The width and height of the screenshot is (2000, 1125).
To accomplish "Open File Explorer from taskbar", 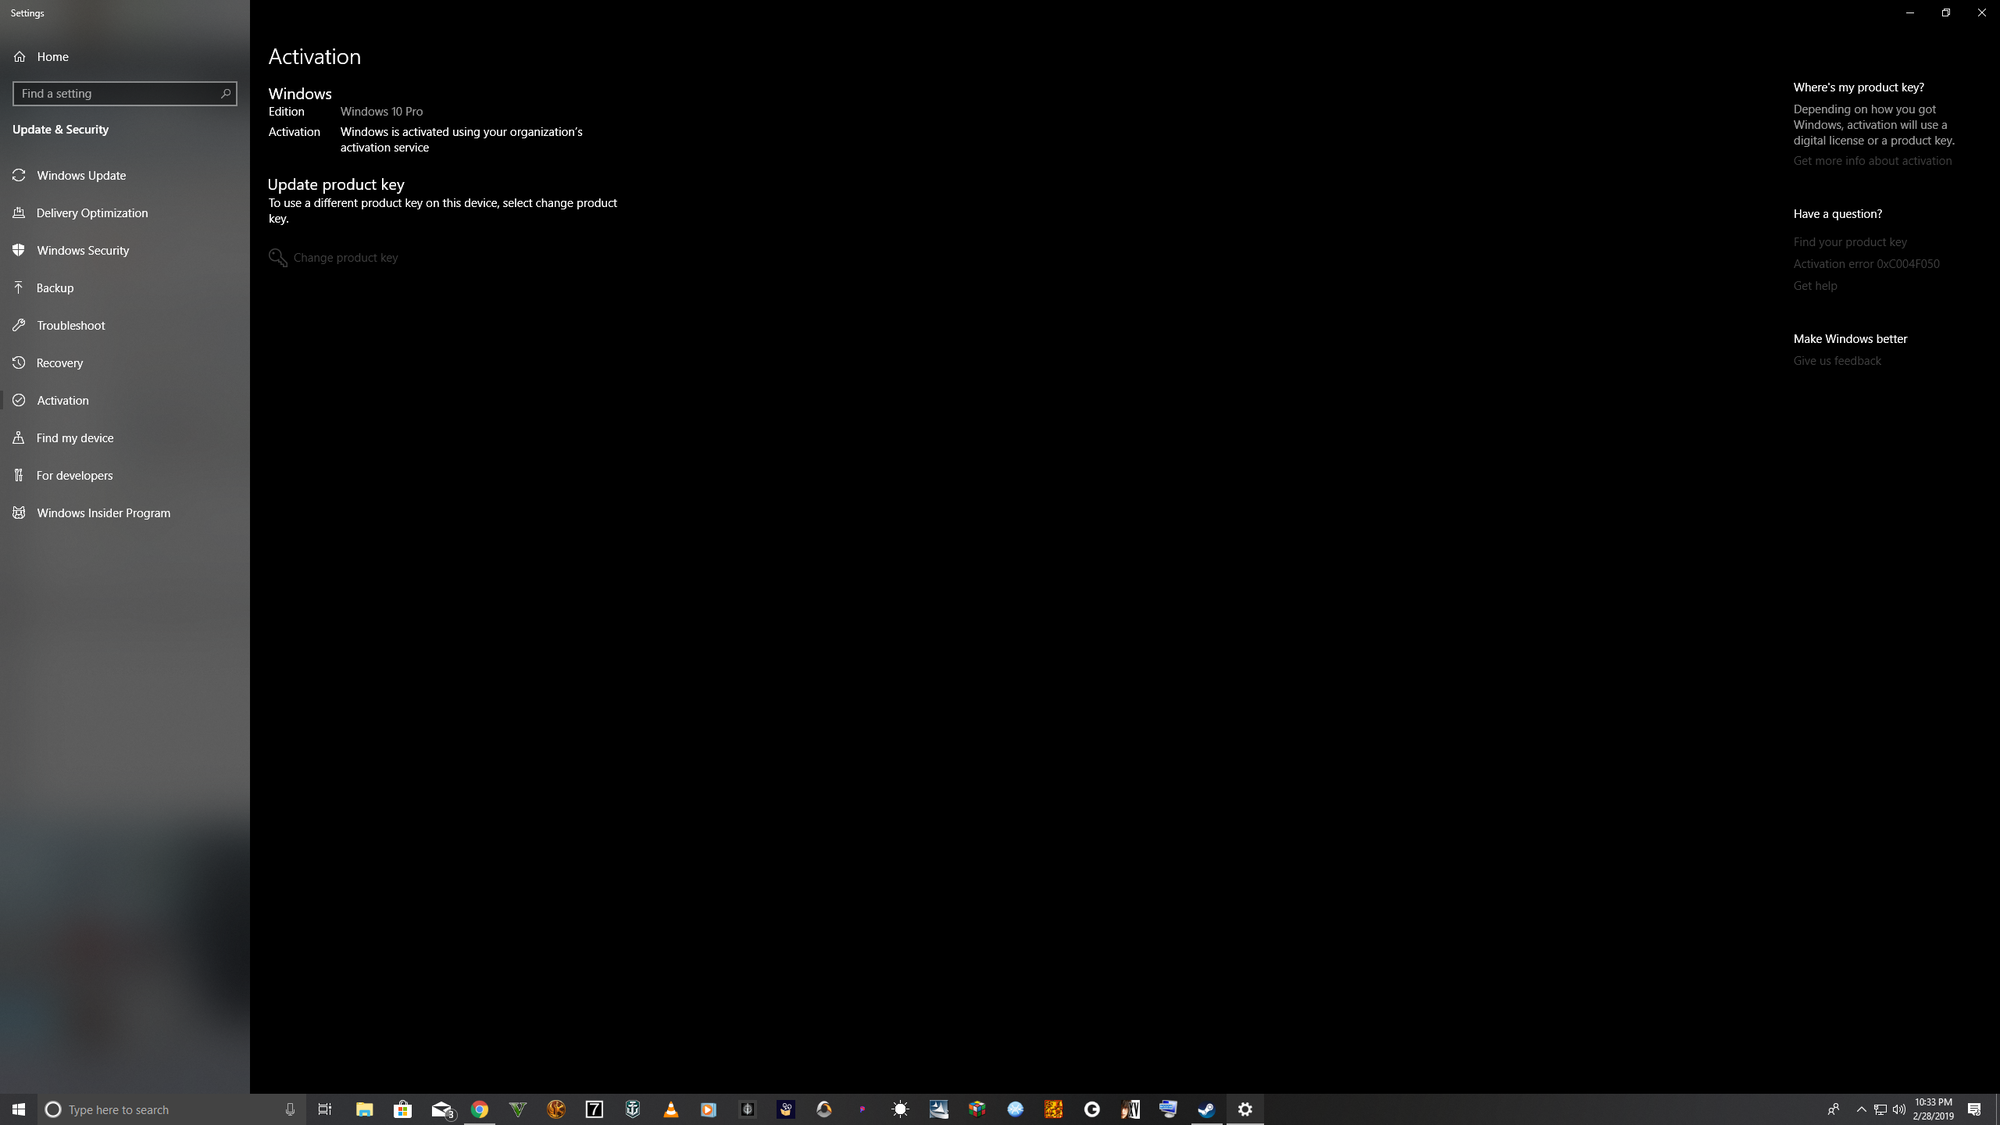I will pyautogui.click(x=364, y=1109).
